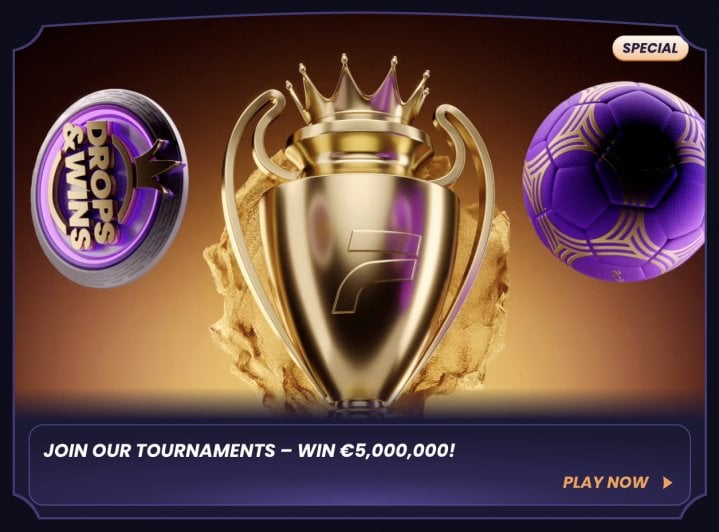Click the PLAY NOW link
Image resolution: width=719 pixels, height=532 pixels.
point(605,482)
